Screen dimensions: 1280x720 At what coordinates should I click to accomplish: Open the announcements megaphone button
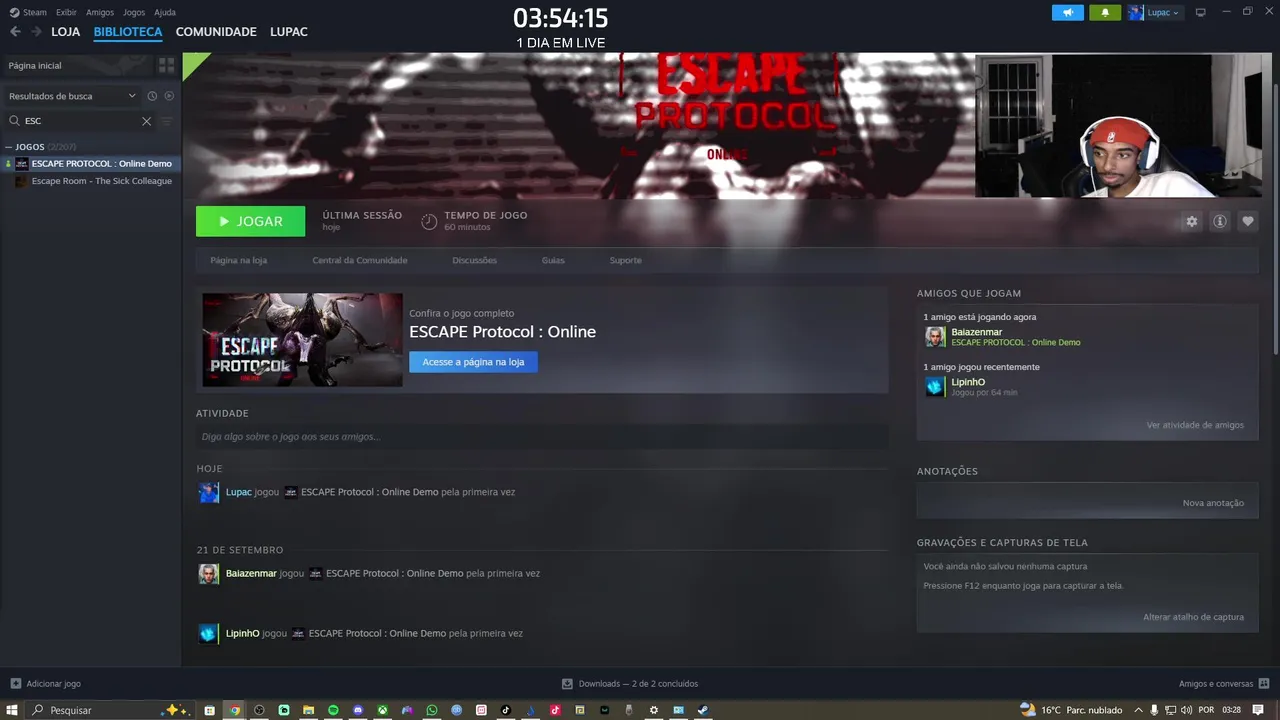click(x=1067, y=12)
